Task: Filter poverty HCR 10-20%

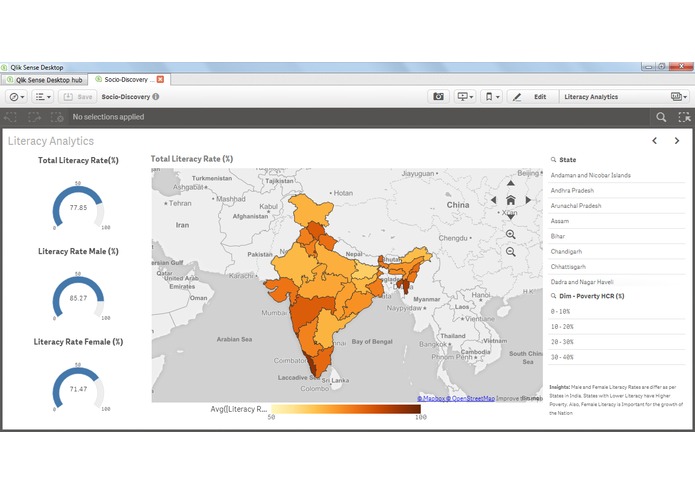Action: [x=617, y=327]
